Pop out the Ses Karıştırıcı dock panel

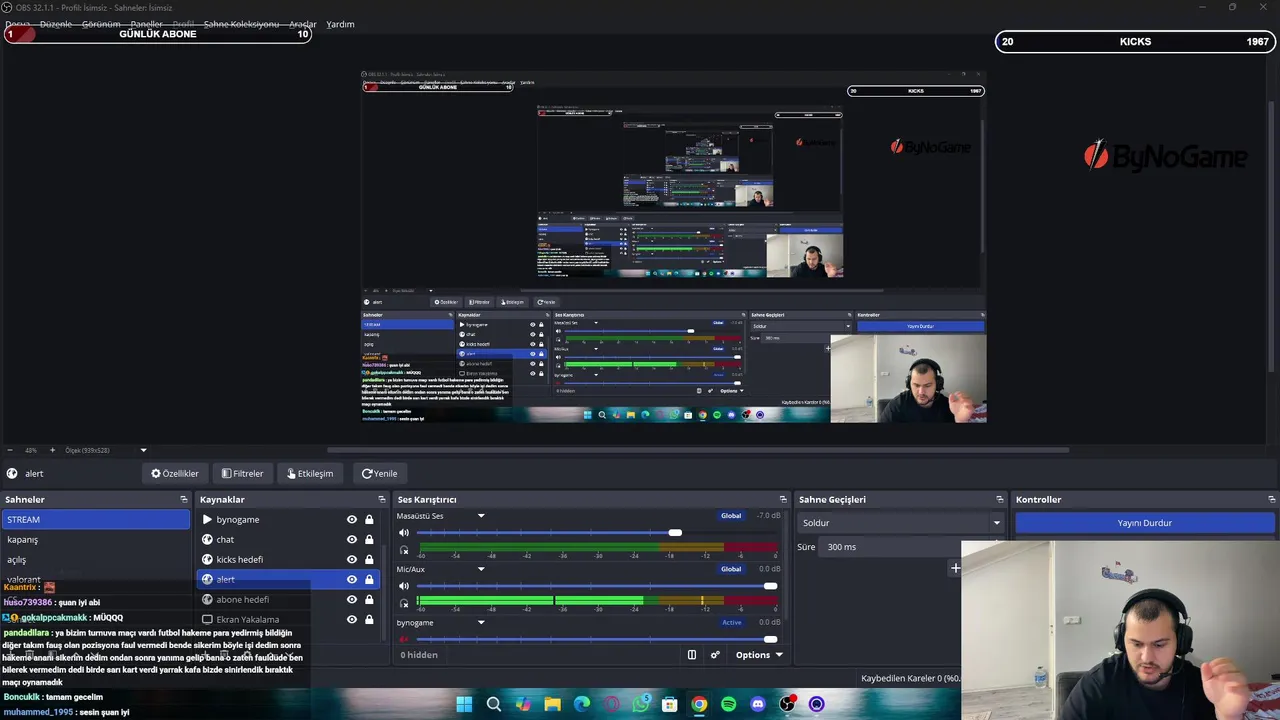(x=783, y=499)
